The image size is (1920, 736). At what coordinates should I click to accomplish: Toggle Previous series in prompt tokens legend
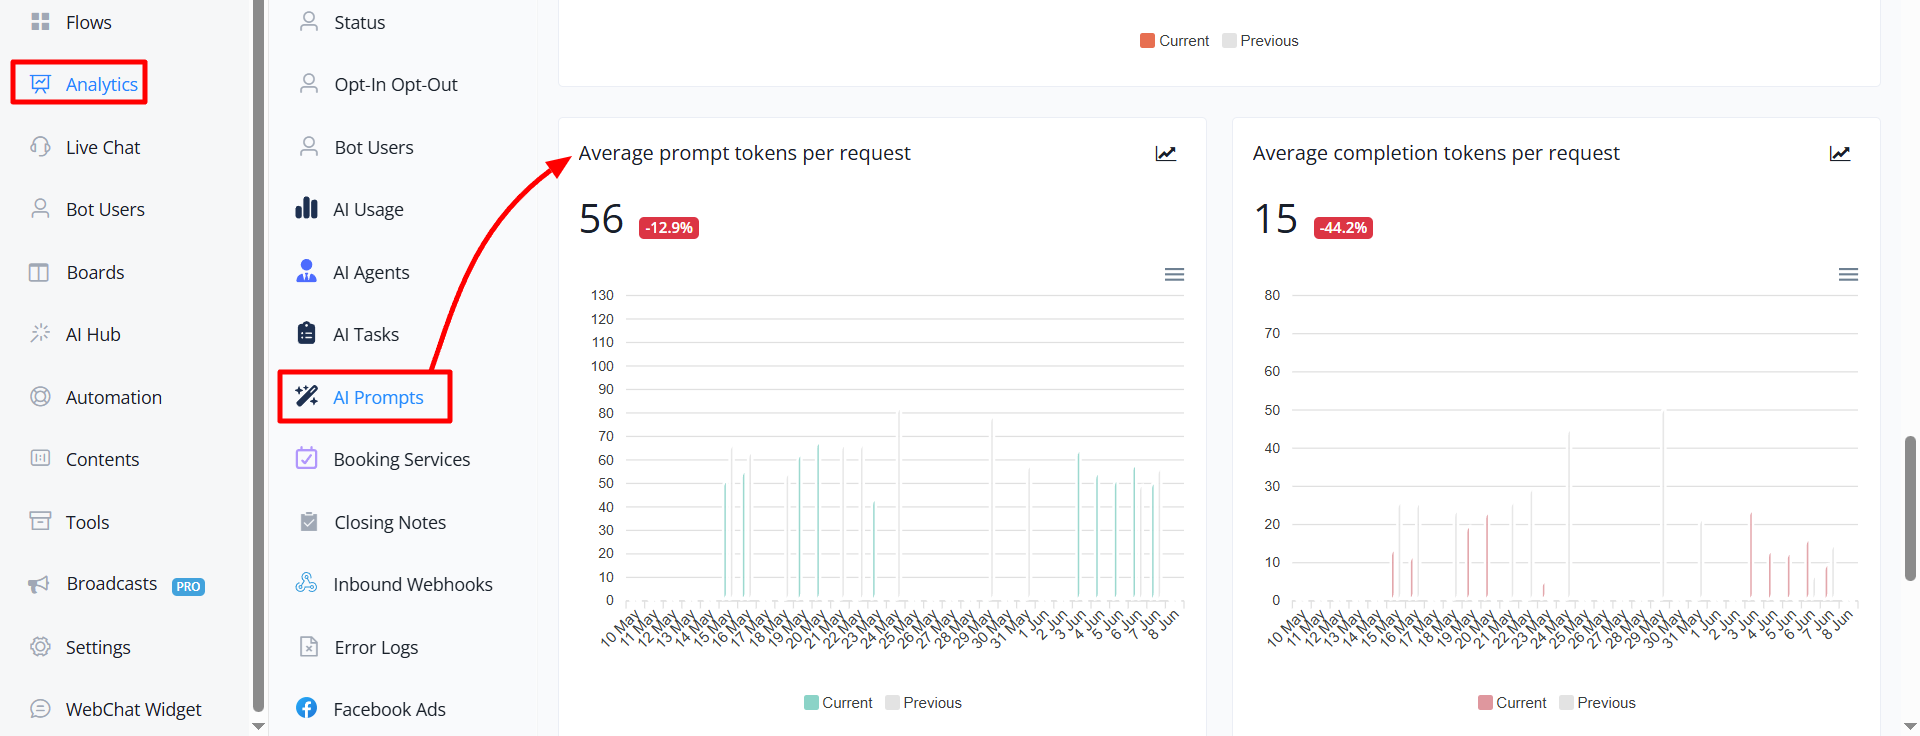[923, 703]
